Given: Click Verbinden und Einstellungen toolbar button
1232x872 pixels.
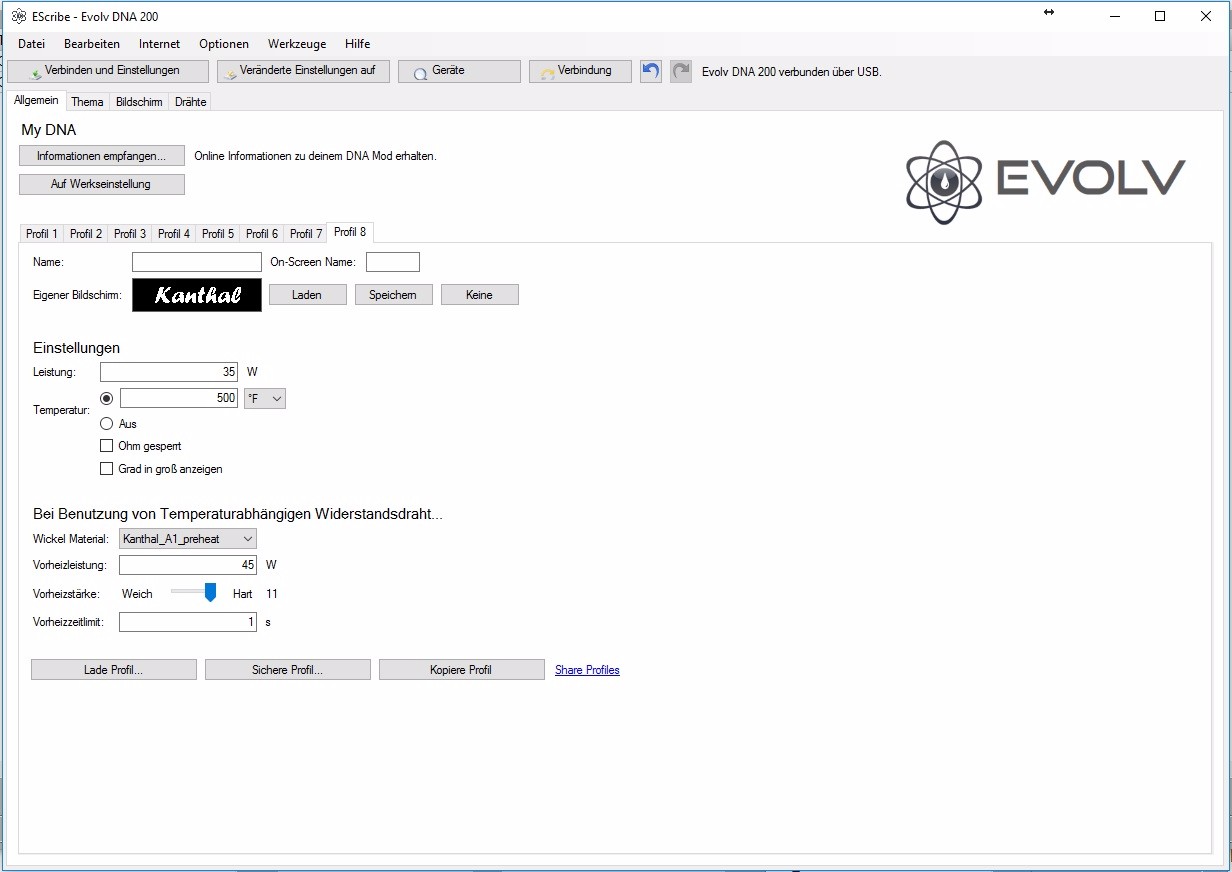Looking at the screenshot, I should tap(107, 71).
